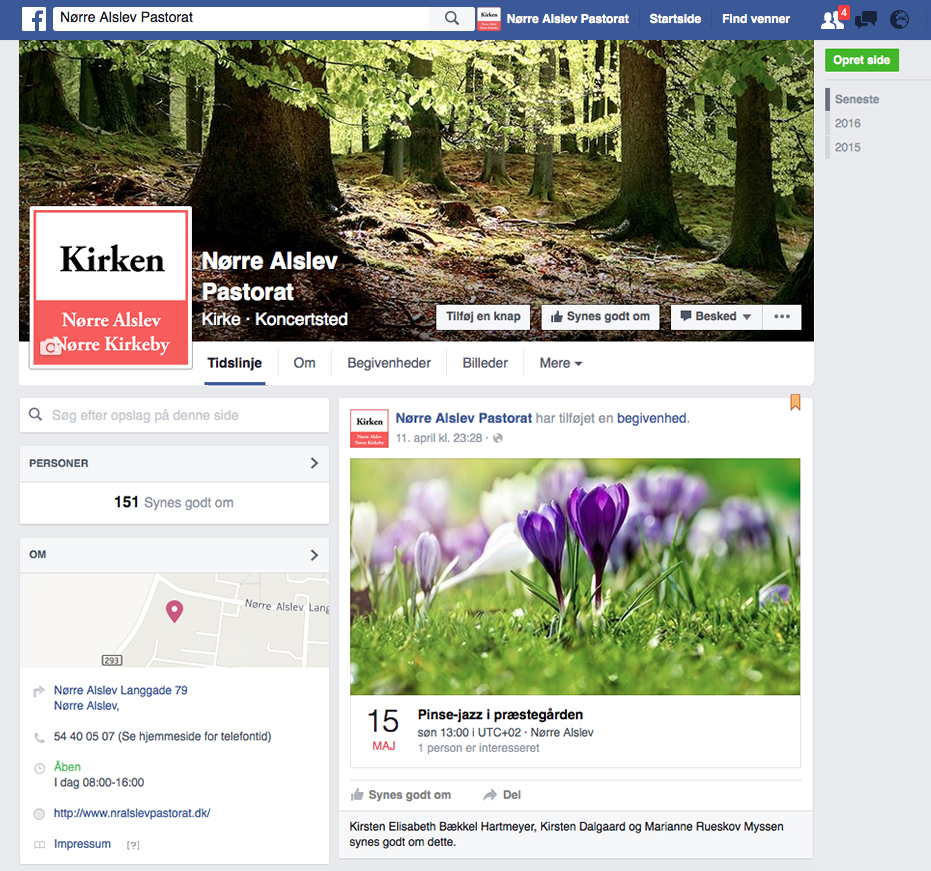Click the Koncertsted category link on cover
This screenshot has height=871, width=931.
(x=301, y=319)
